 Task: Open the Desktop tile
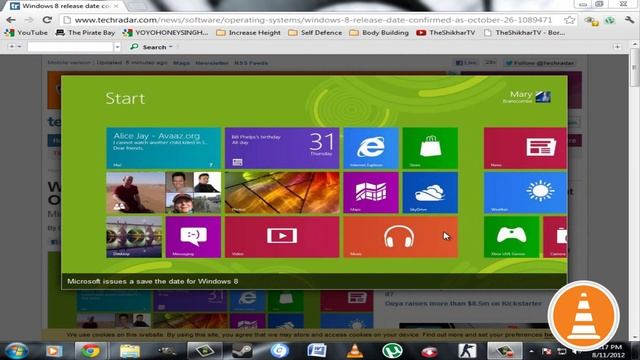(x=134, y=237)
